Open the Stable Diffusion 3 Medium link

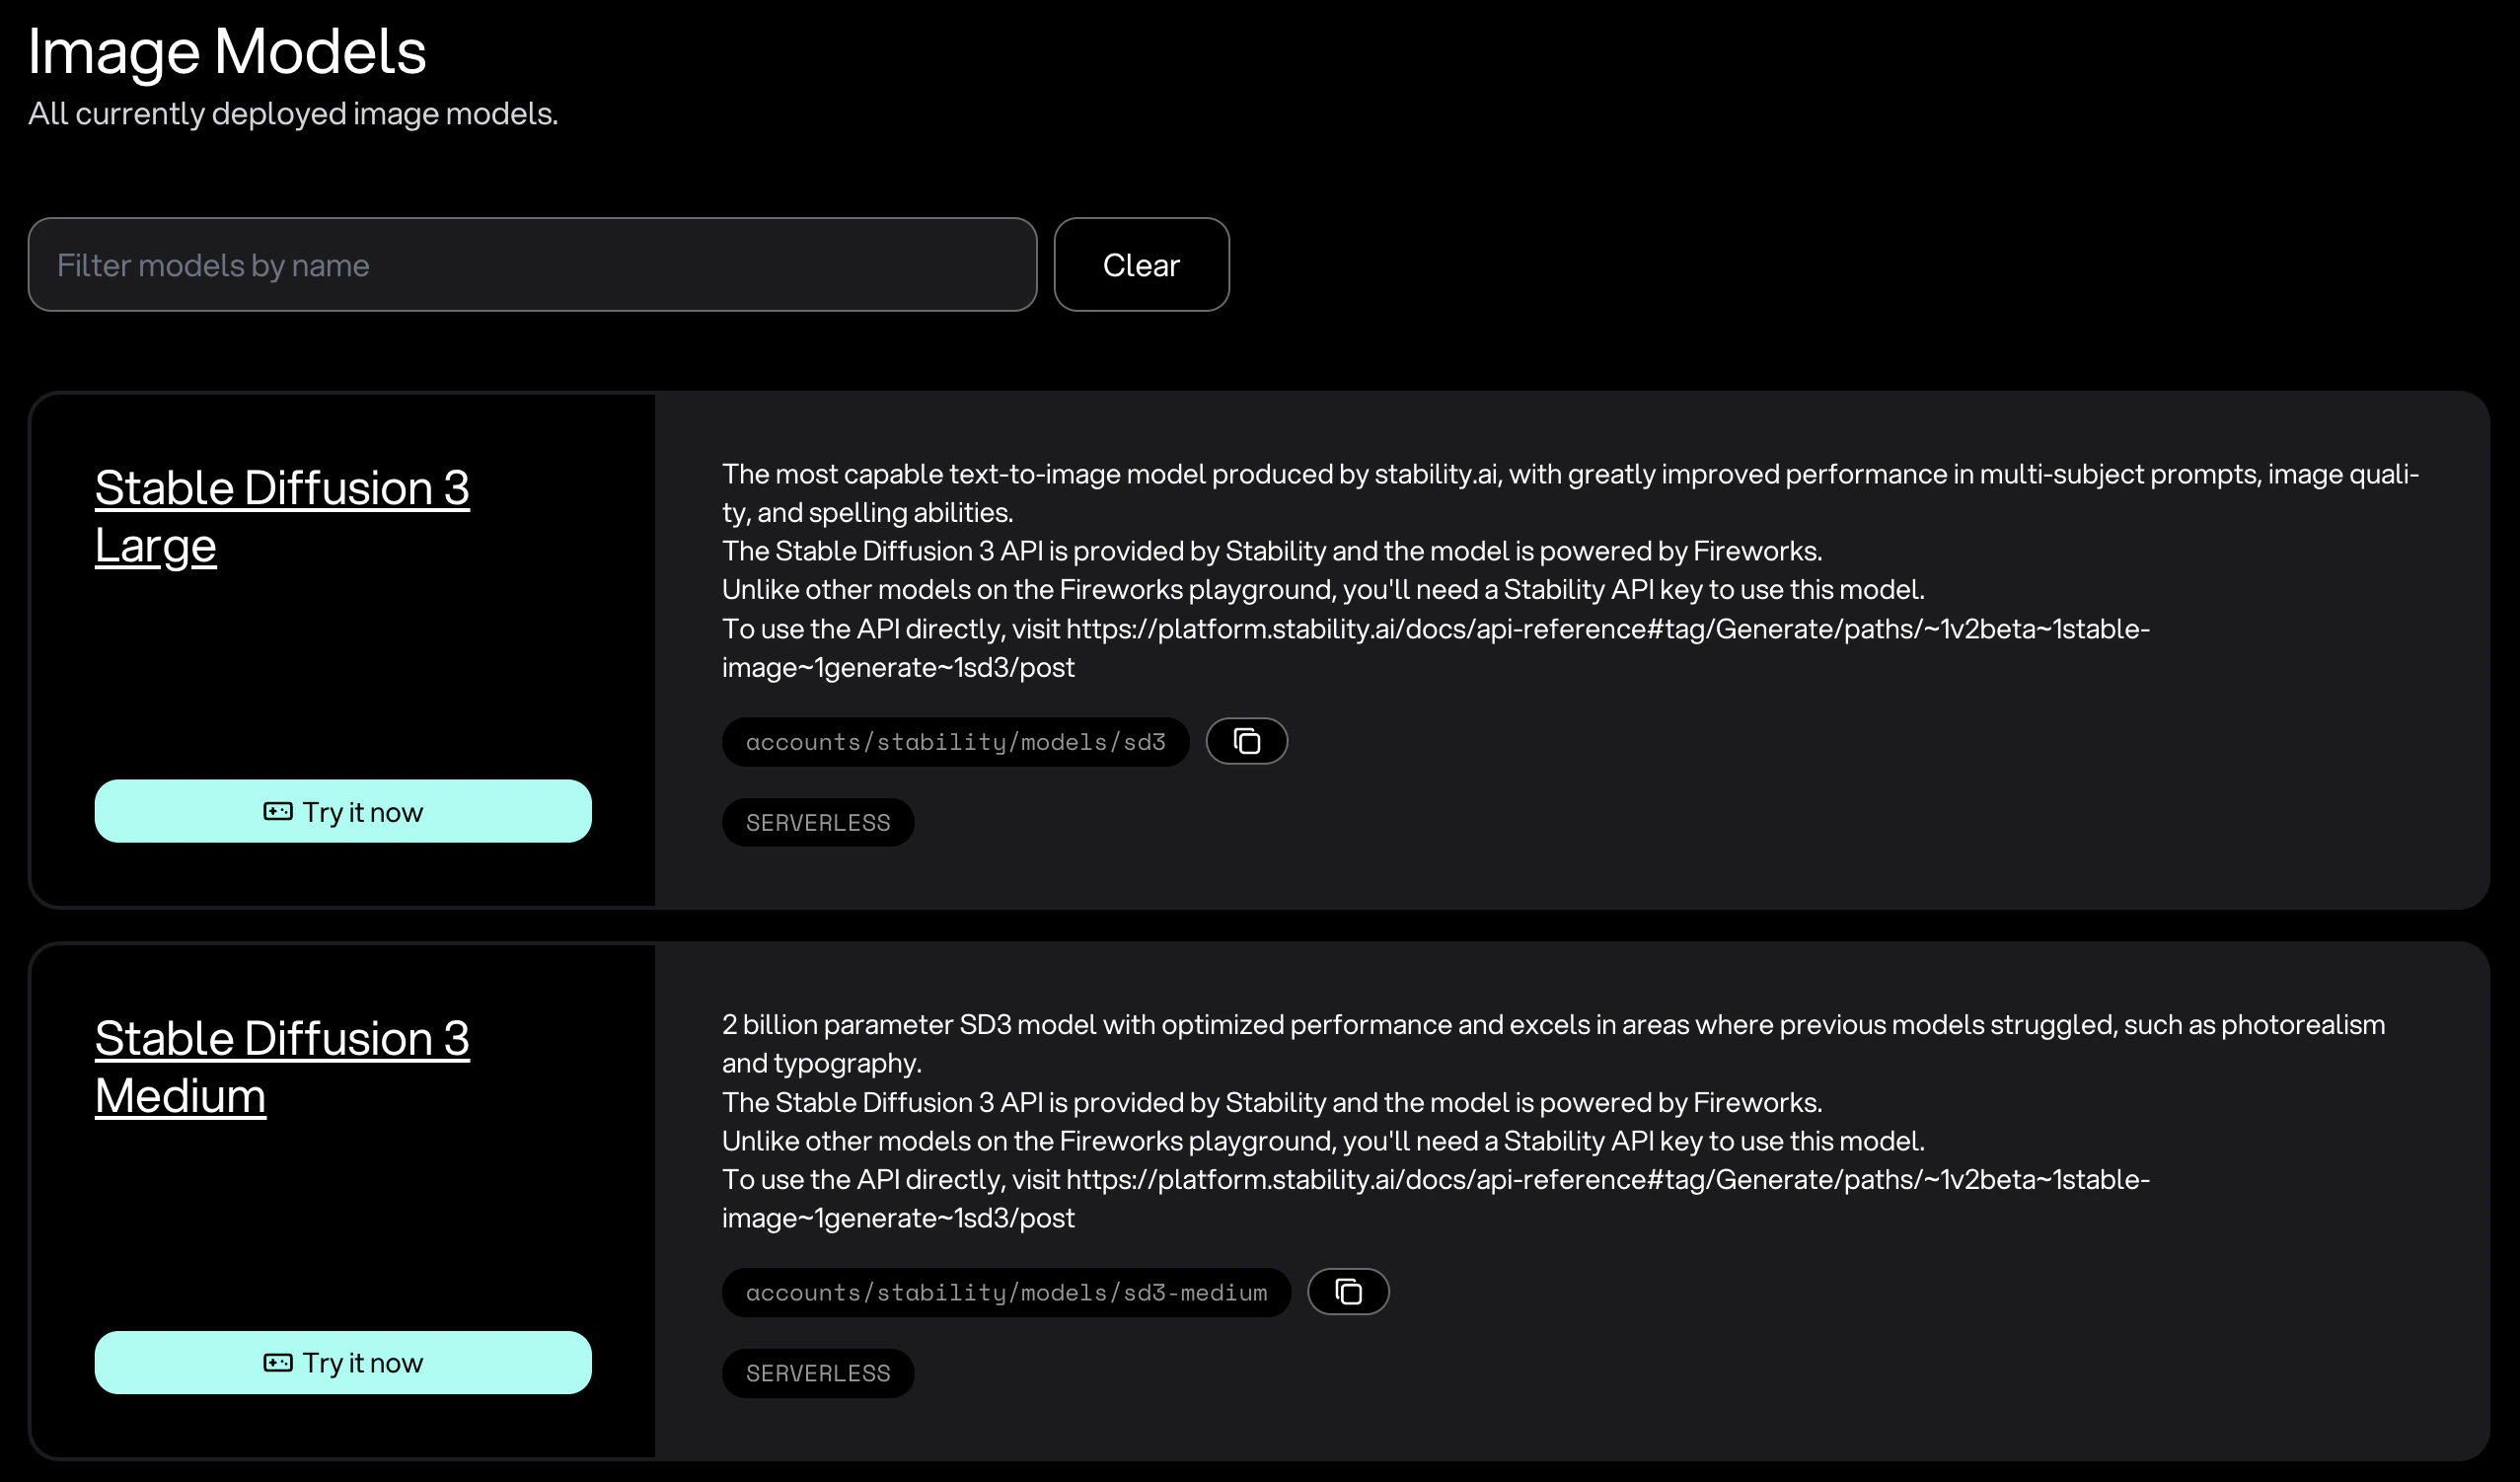[x=281, y=1067]
